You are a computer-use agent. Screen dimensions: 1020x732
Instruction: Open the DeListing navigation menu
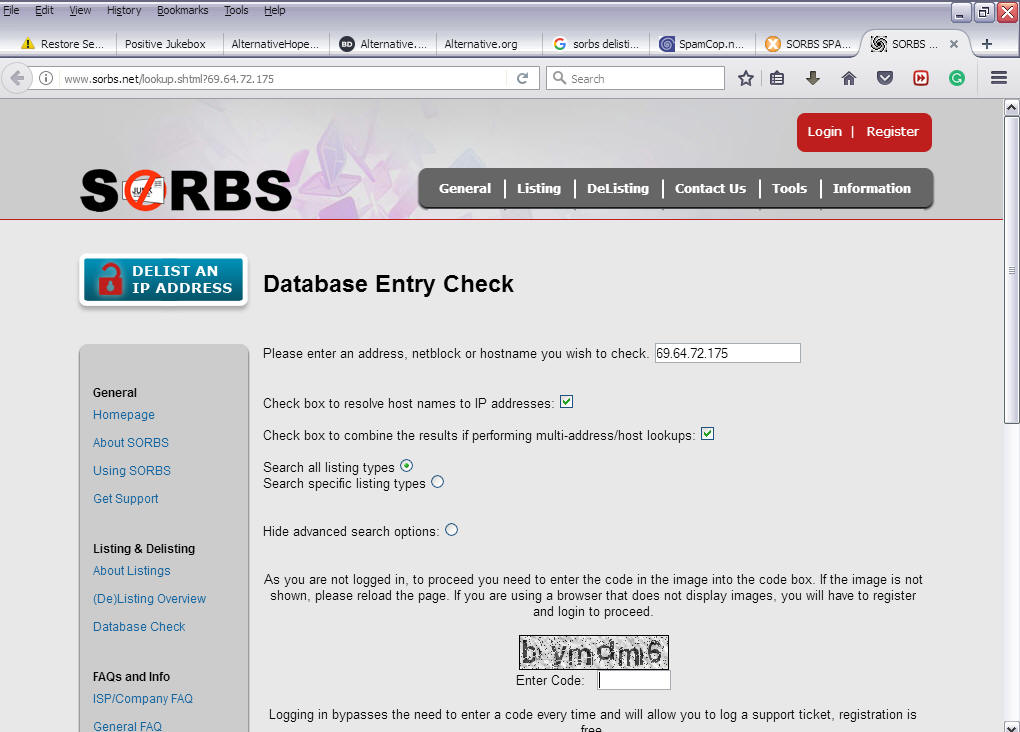[618, 188]
